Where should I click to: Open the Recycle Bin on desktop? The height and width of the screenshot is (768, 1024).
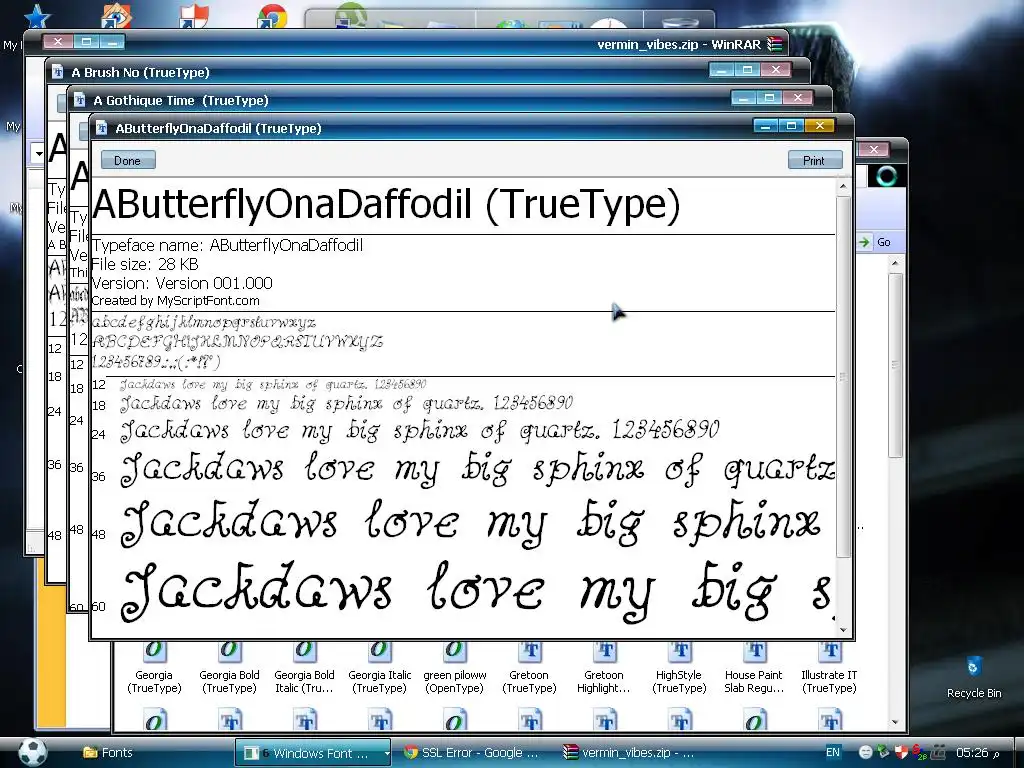tap(974, 677)
